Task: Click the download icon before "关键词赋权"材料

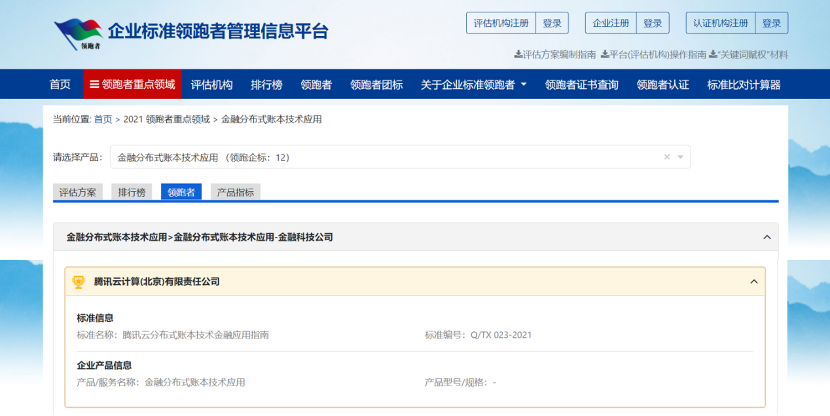Action: coord(712,55)
